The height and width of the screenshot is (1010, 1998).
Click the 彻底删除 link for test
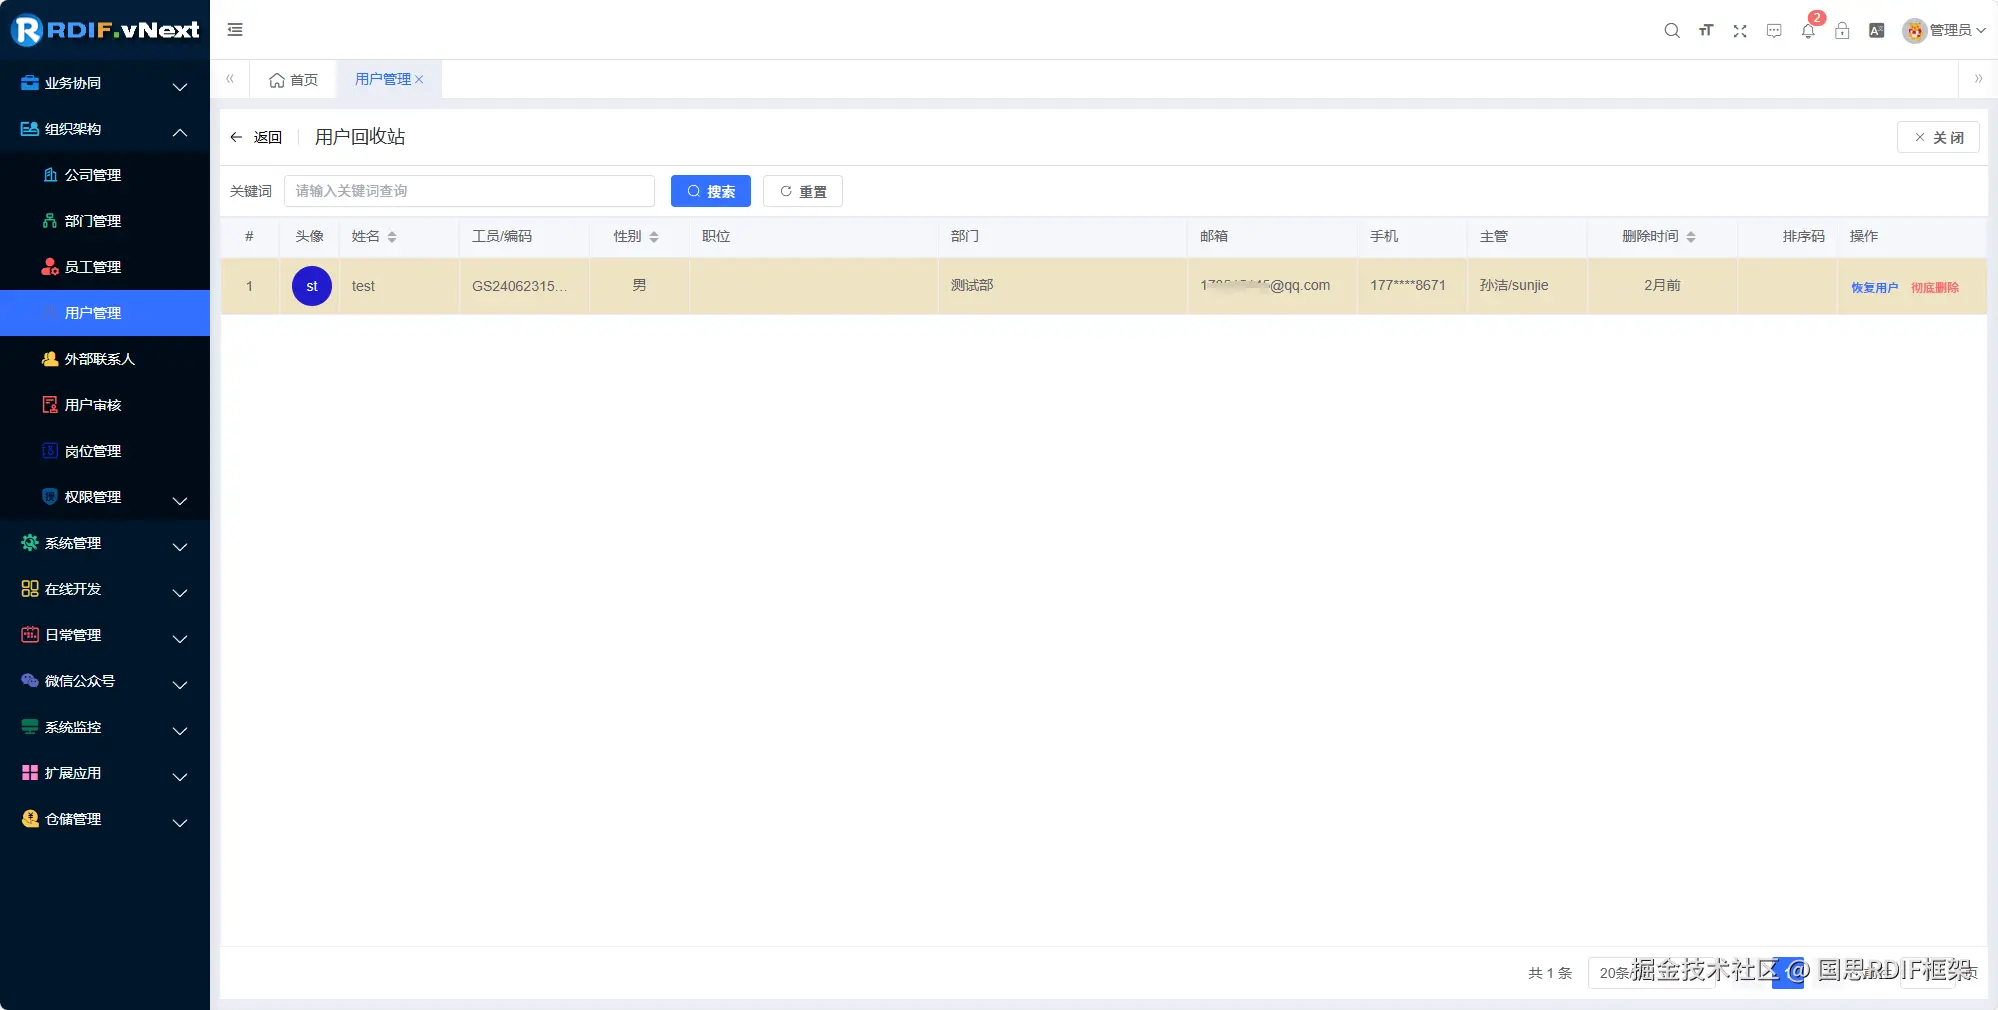[1935, 288]
